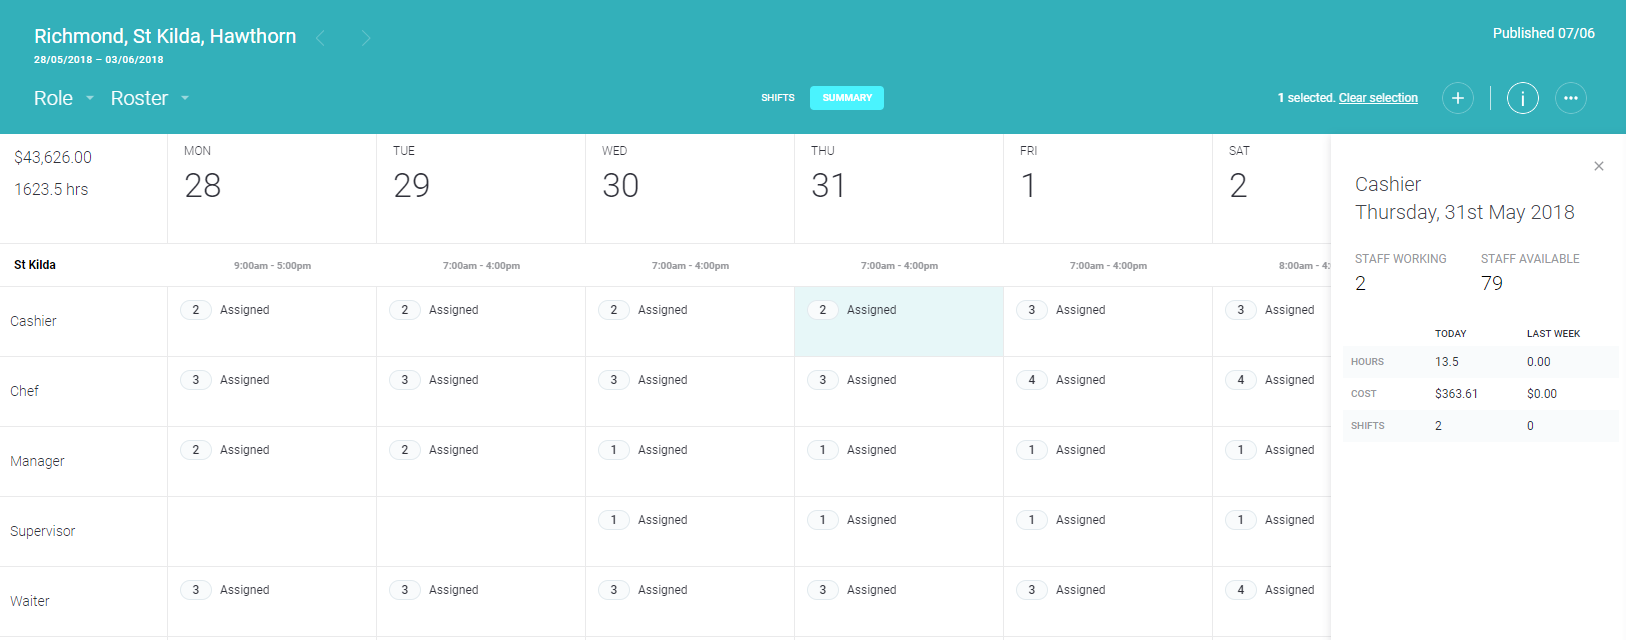Click the Richmond, St Kilda, Hawthorn title
Image resolution: width=1626 pixels, height=640 pixels.
165,36
